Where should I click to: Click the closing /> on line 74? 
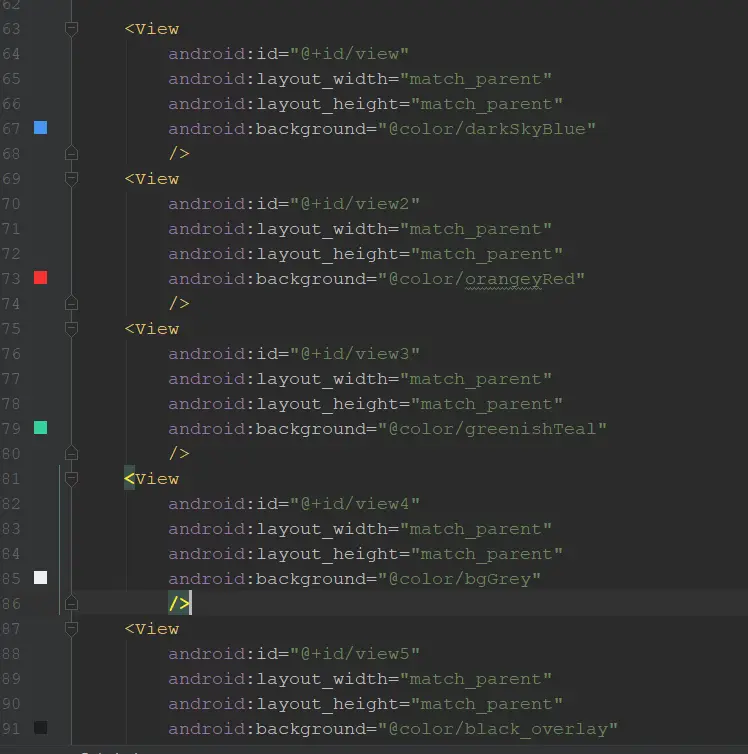coord(179,303)
